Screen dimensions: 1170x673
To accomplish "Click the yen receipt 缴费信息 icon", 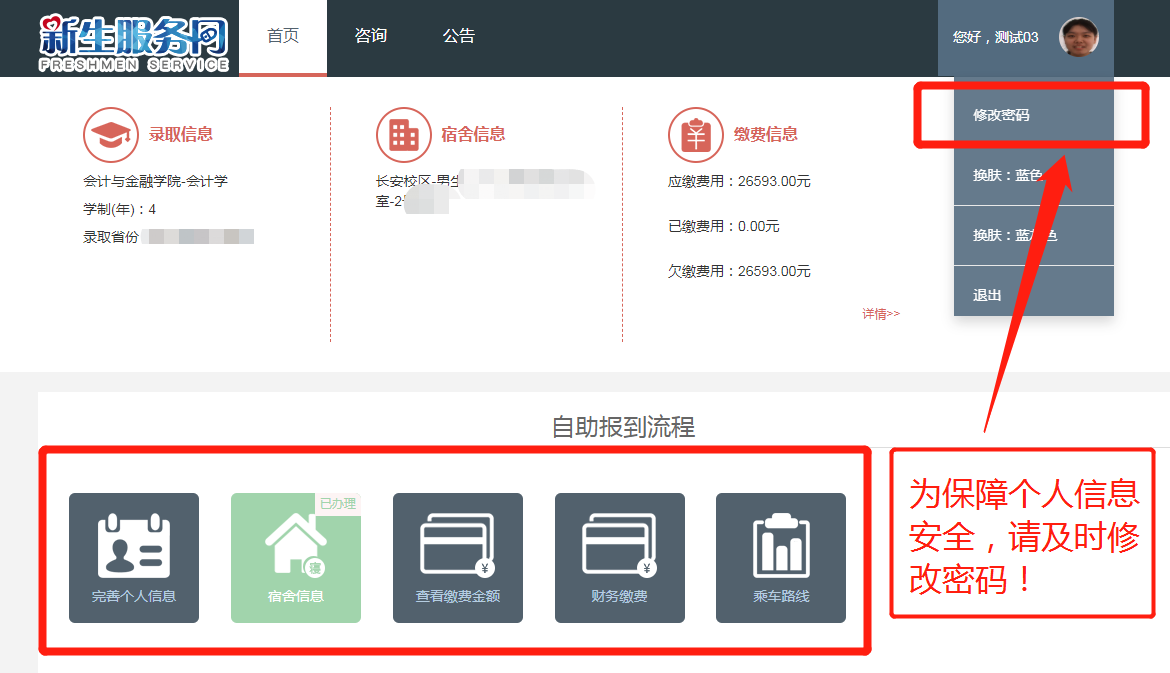I will [695, 134].
